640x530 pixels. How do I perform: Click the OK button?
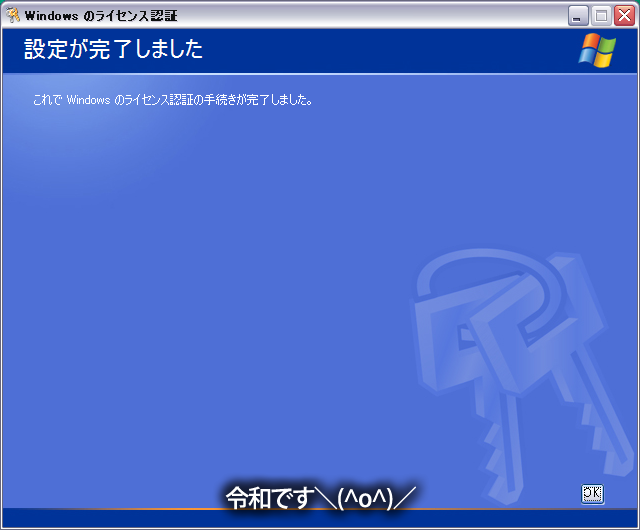(592, 494)
